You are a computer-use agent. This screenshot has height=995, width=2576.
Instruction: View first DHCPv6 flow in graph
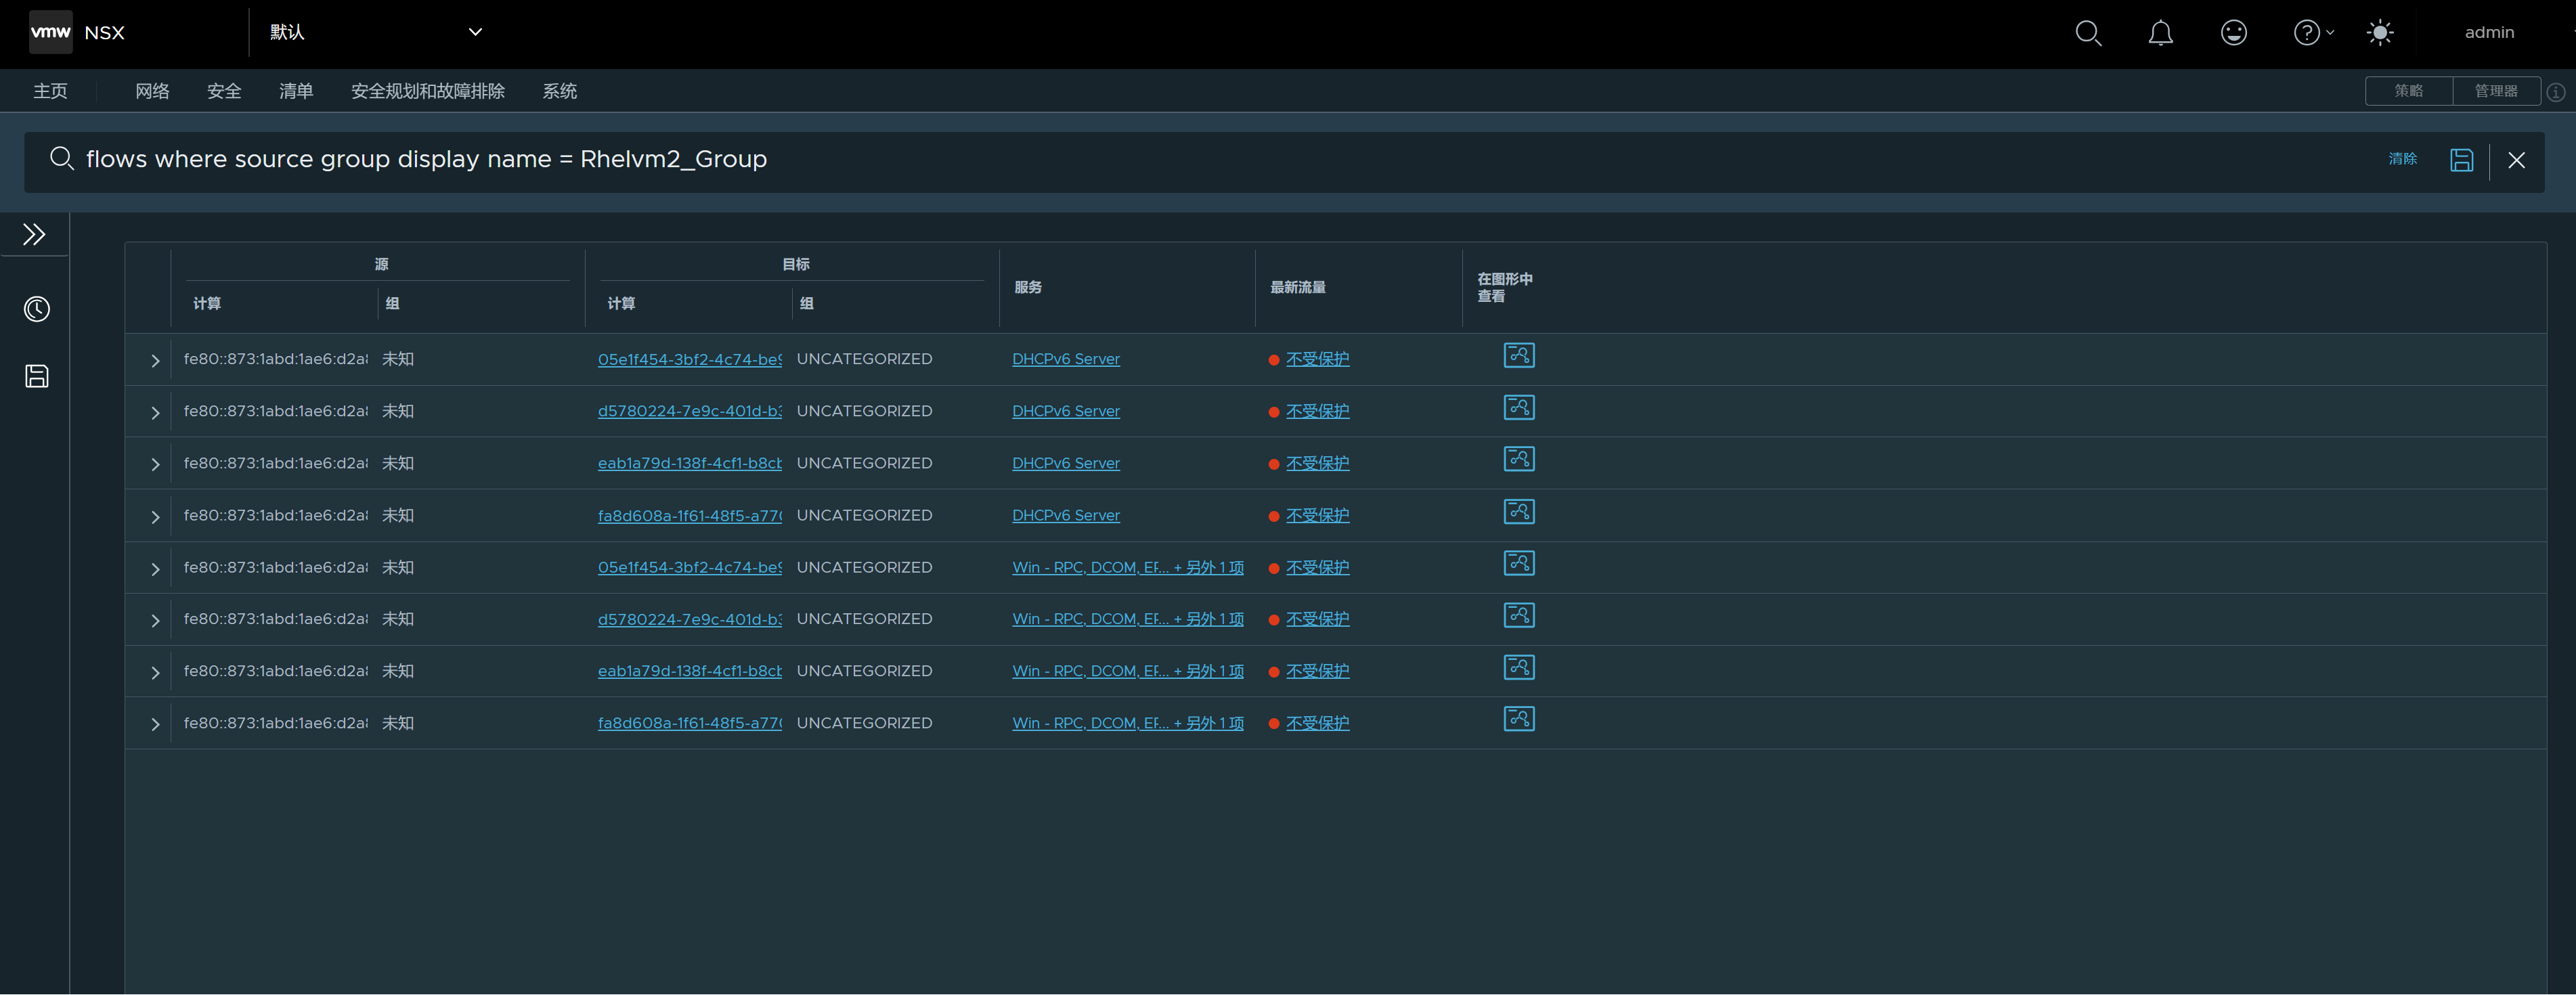[x=1518, y=355]
